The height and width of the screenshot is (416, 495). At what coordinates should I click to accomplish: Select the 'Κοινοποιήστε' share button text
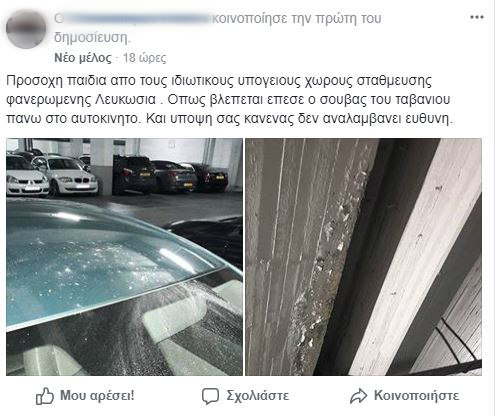click(x=416, y=396)
